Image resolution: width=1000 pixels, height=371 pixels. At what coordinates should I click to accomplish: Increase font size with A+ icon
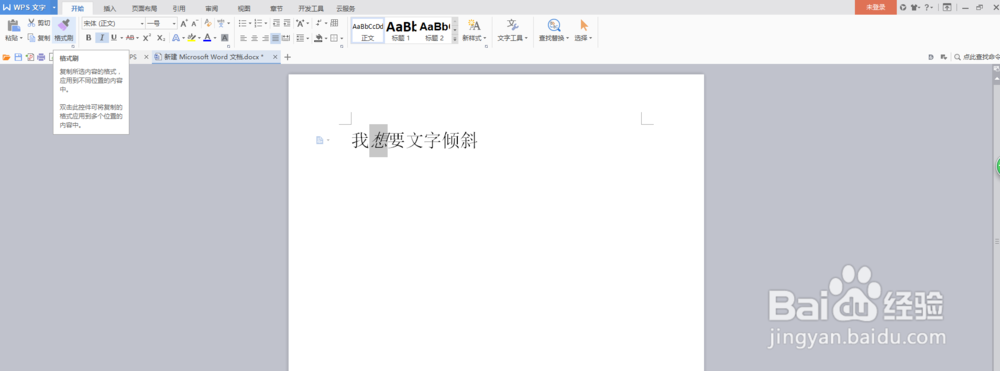[x=184, y=23]
